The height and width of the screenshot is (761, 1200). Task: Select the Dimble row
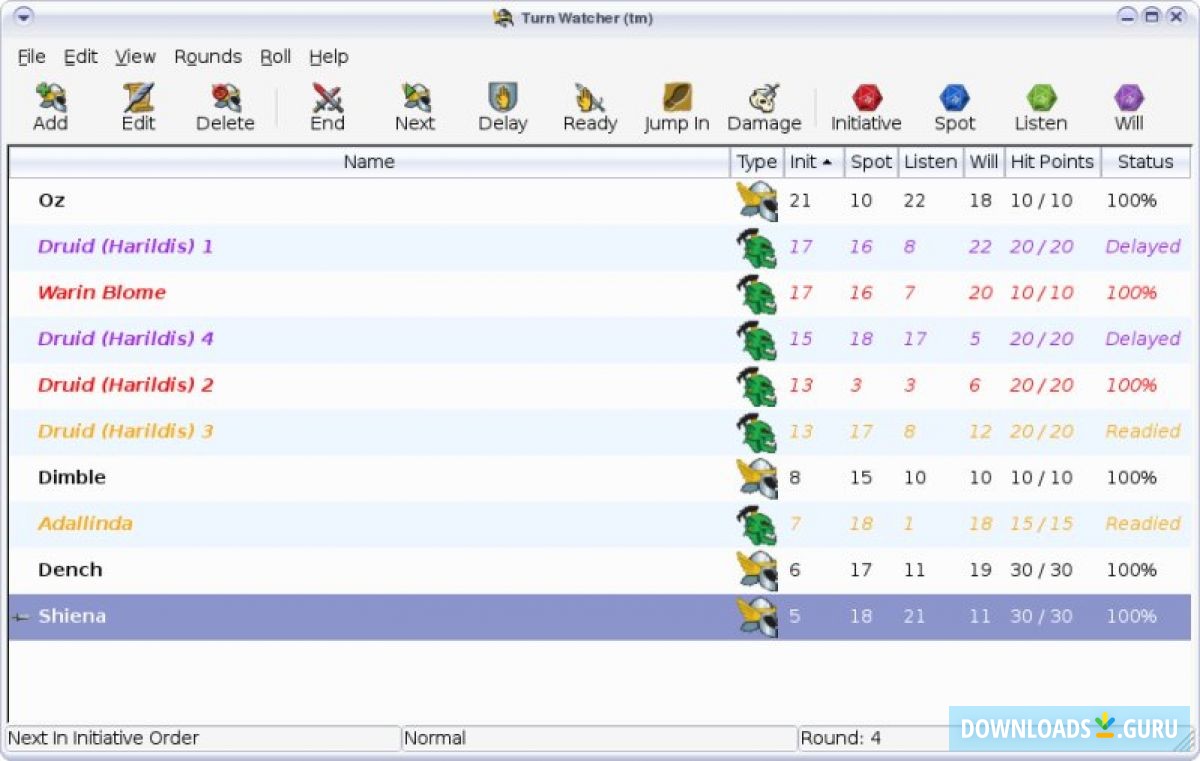point(600,478)
